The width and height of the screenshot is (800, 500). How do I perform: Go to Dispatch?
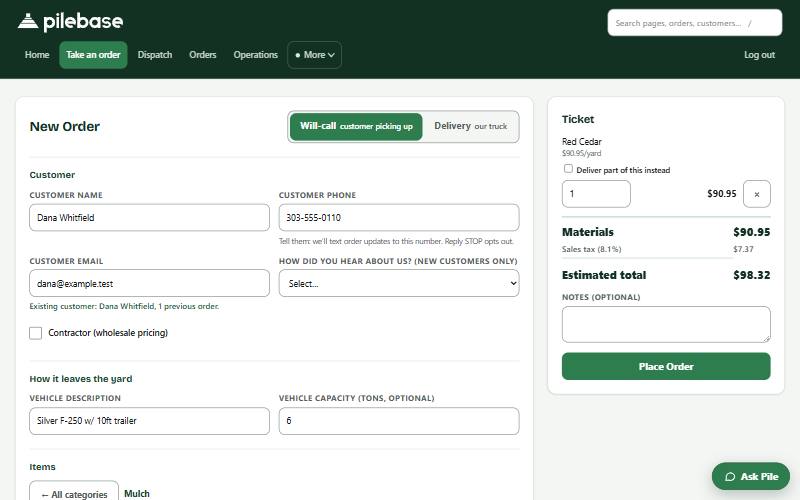click(x=155, y=55)
